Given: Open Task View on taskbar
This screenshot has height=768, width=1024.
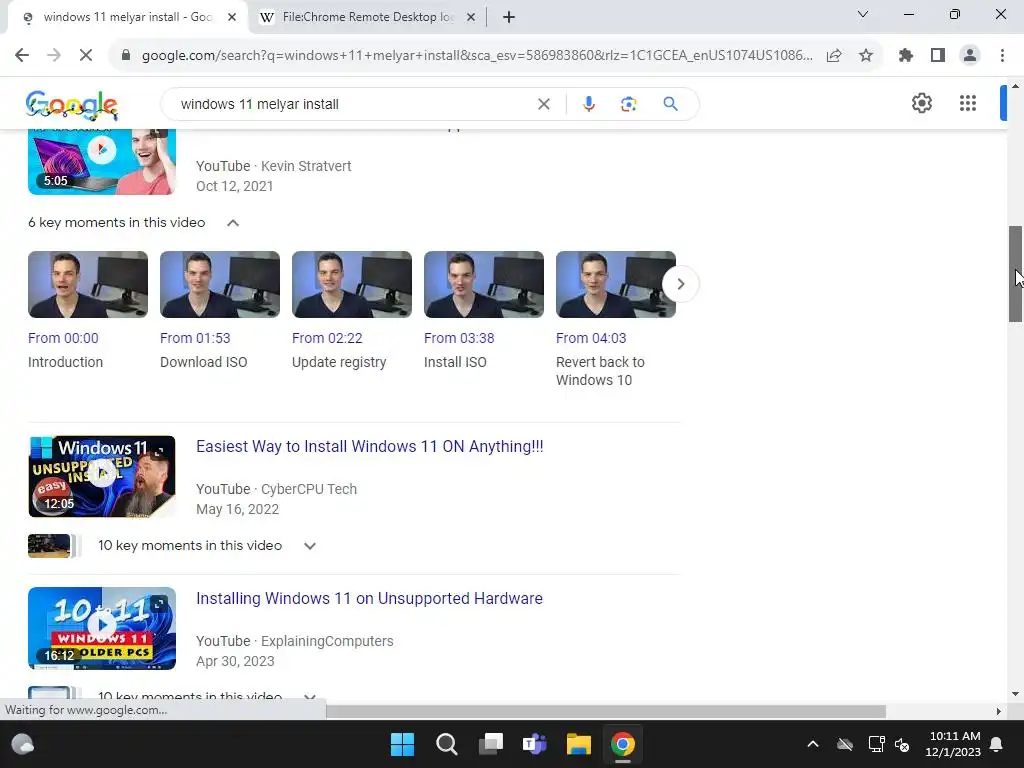Looking at the screenshot, I should tap(490, 744).
